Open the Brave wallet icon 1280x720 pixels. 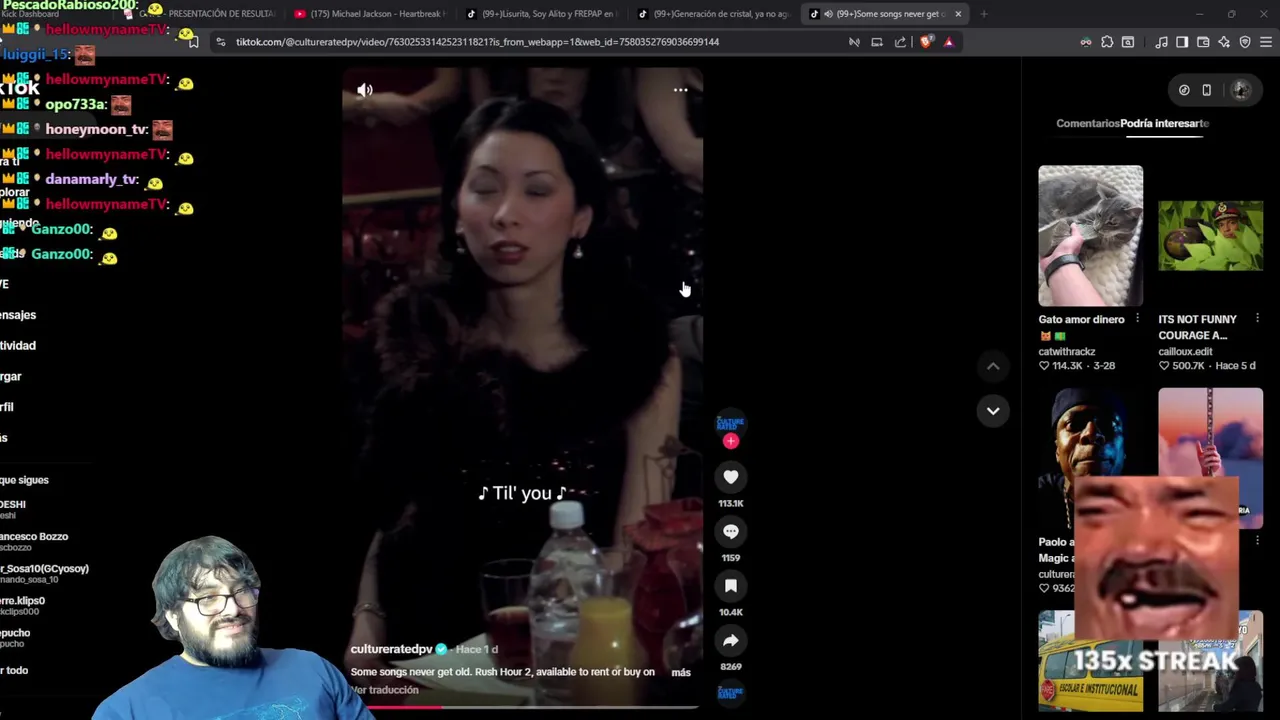[1203, 42]
